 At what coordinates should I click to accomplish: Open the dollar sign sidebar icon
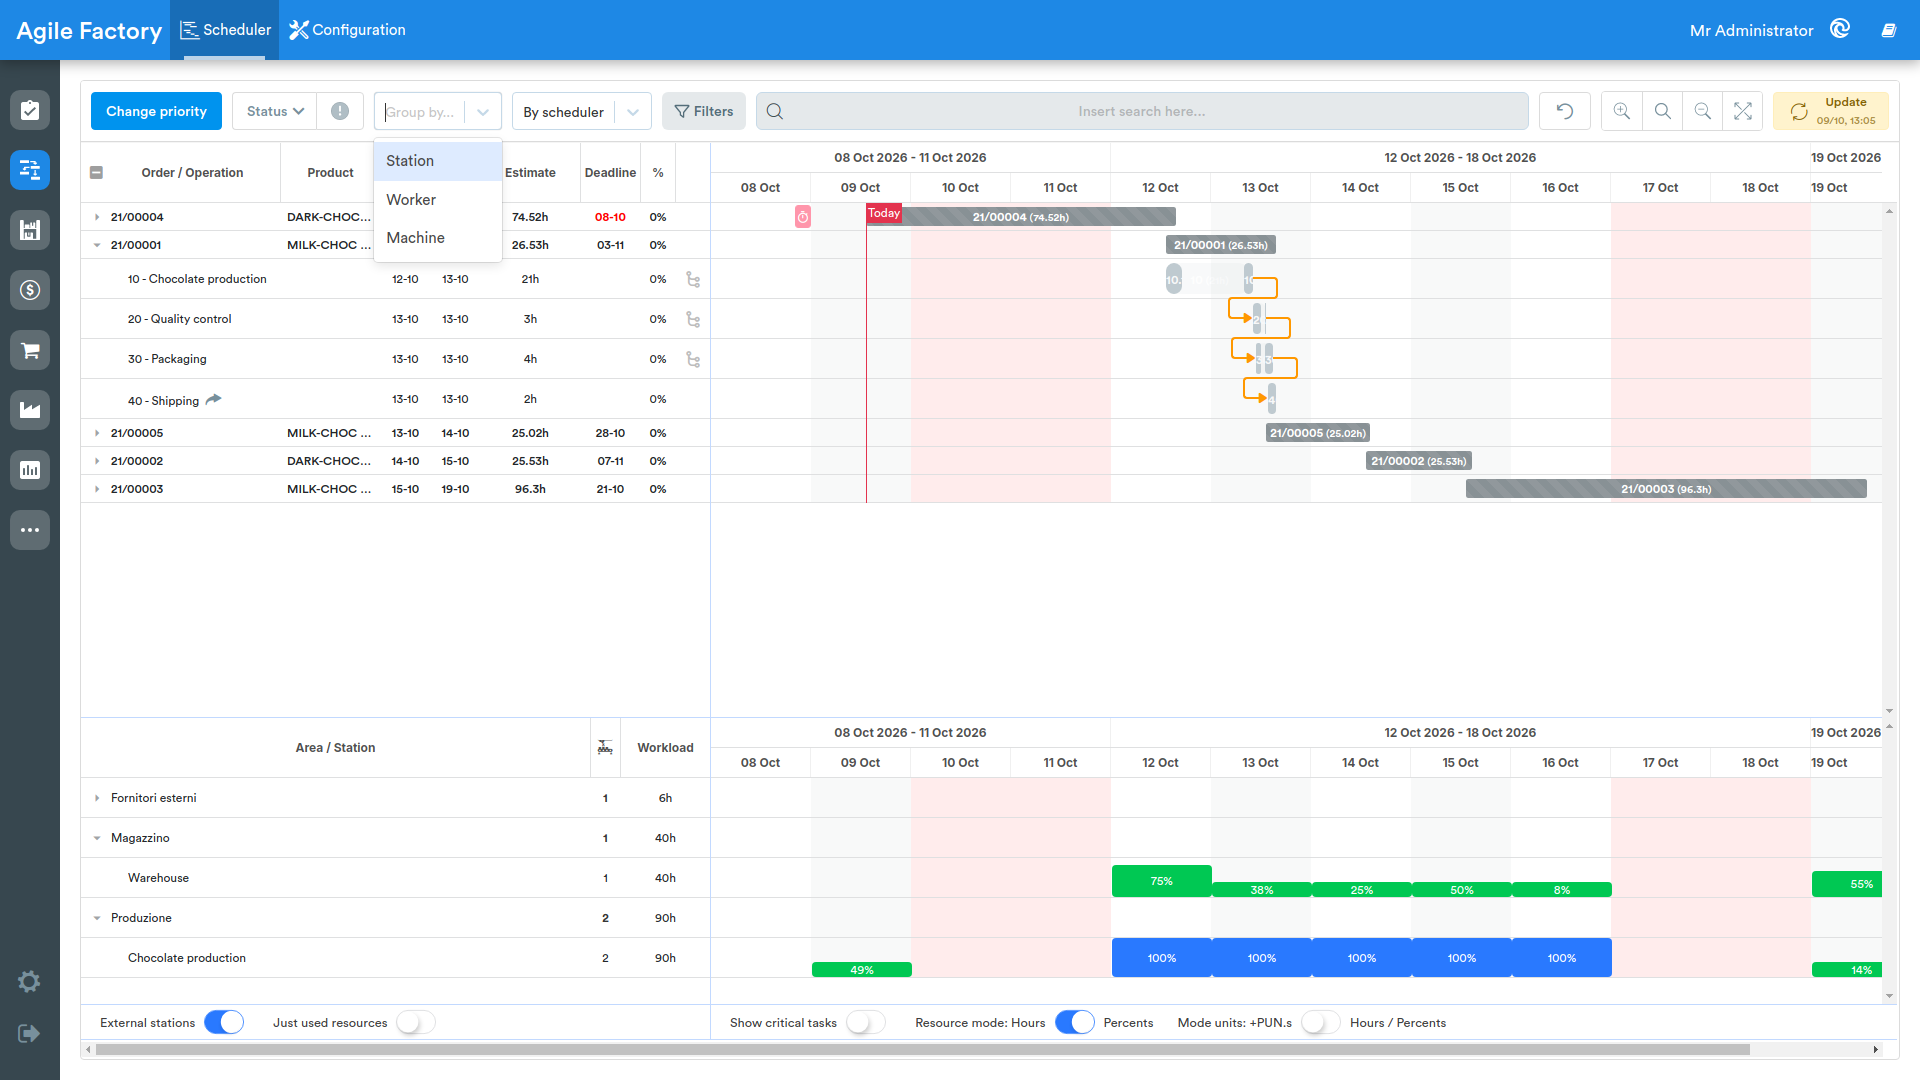tap(30, 290)
